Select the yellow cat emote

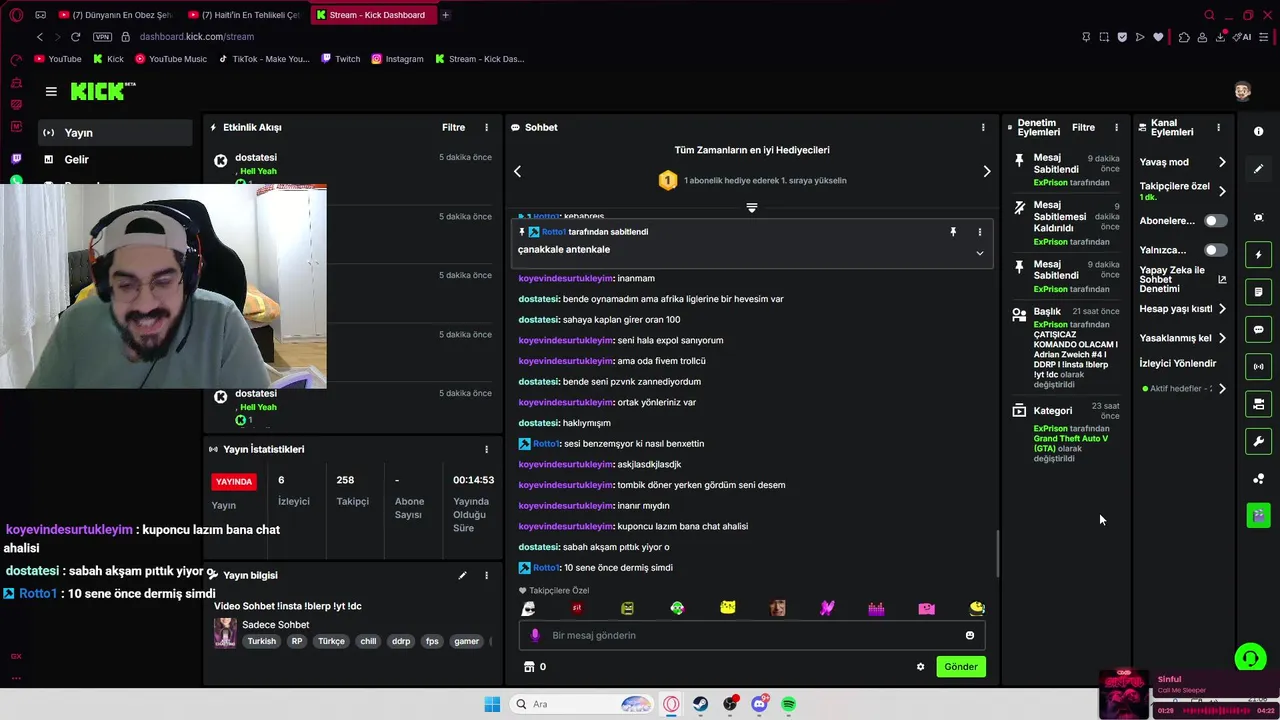tap(727, 608)
